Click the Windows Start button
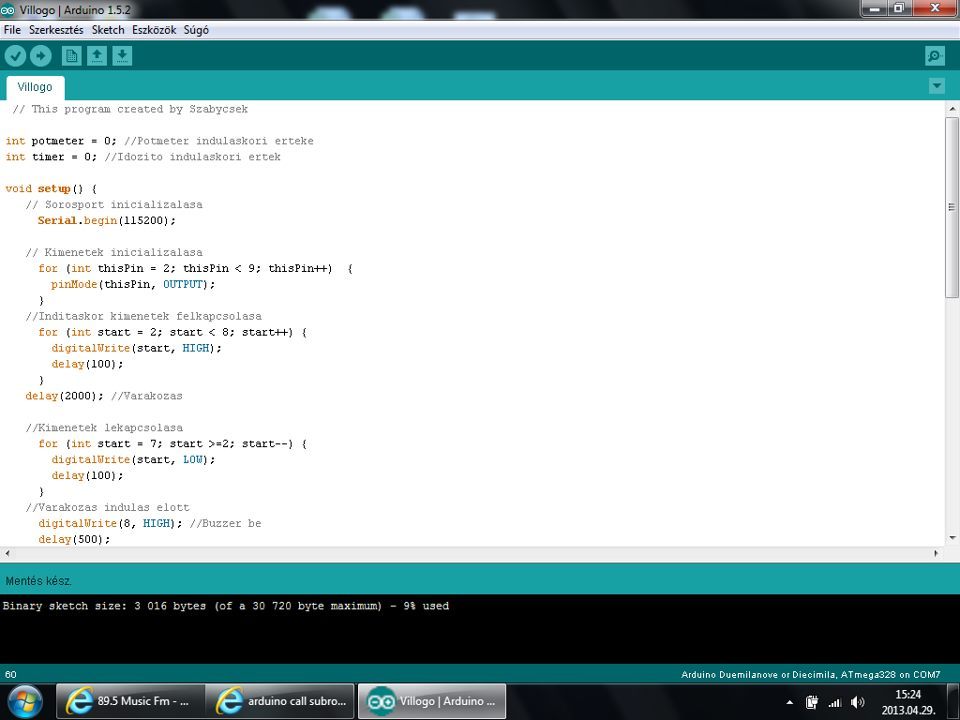Screen dimensions: 960x720 tap(24, 702)
